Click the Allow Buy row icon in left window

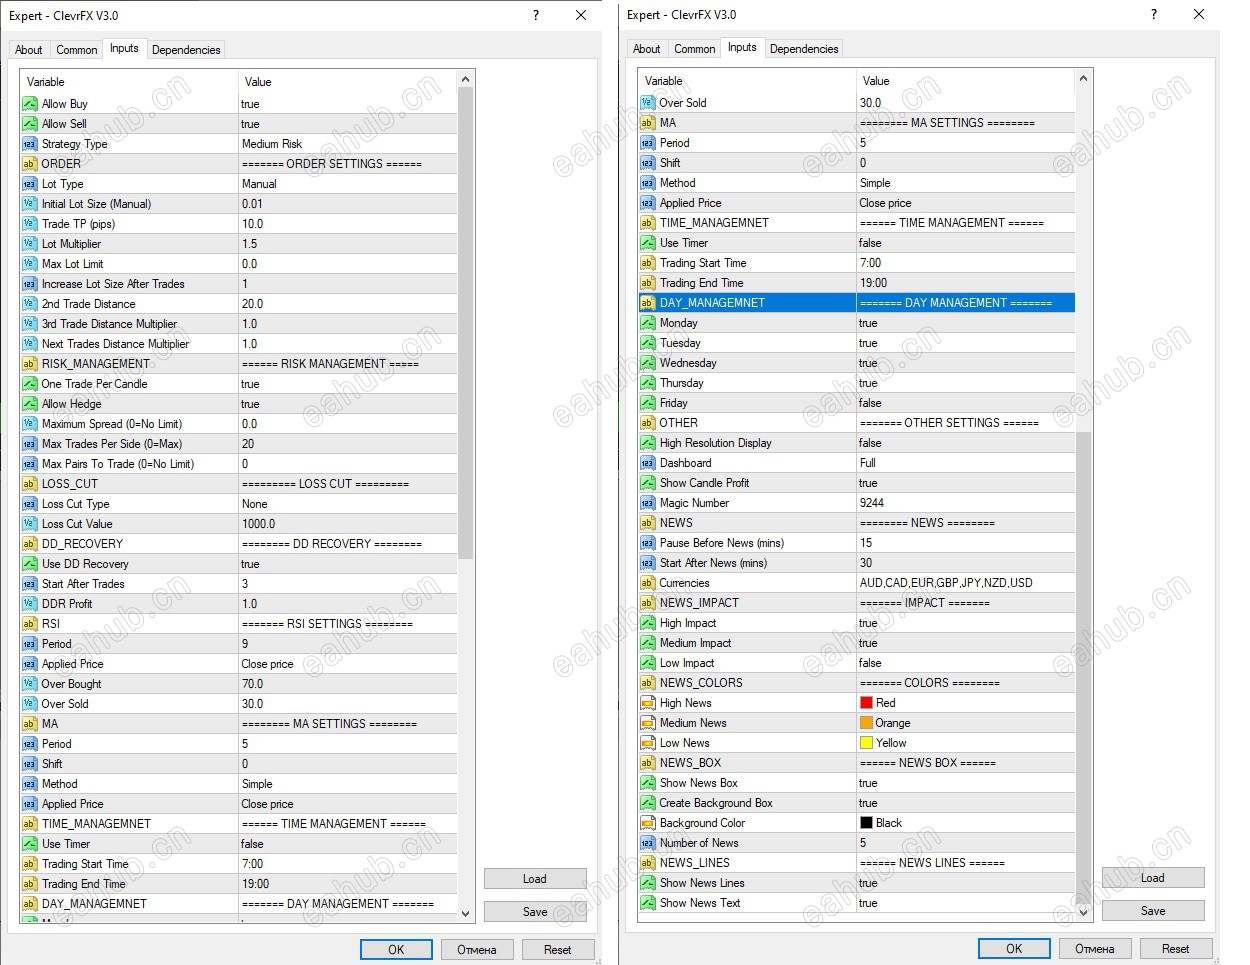(29, 104)
